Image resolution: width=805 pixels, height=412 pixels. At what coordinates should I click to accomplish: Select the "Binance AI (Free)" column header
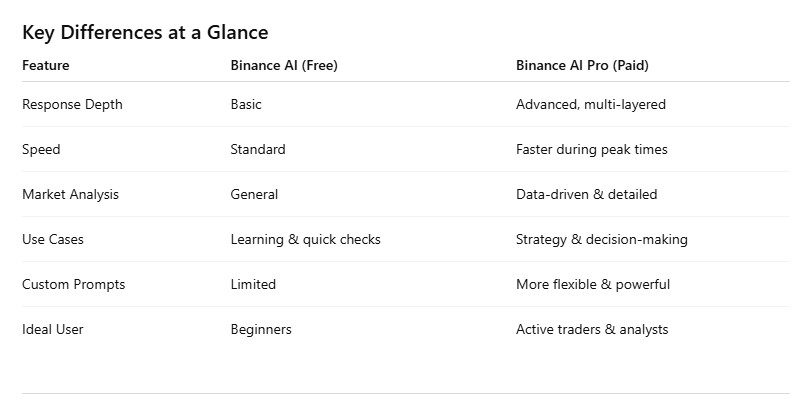[280, 66]
